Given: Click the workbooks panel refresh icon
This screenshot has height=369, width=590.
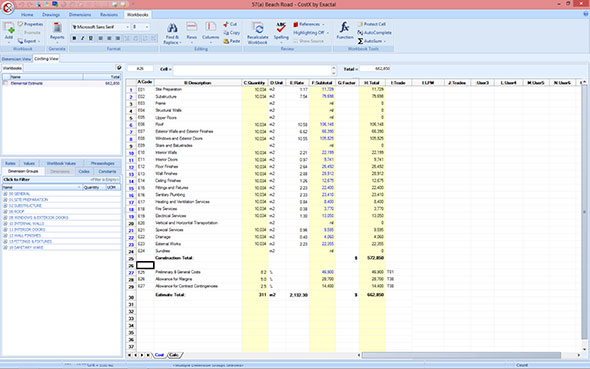Looking at the screenshot, I should coord(119,68).
